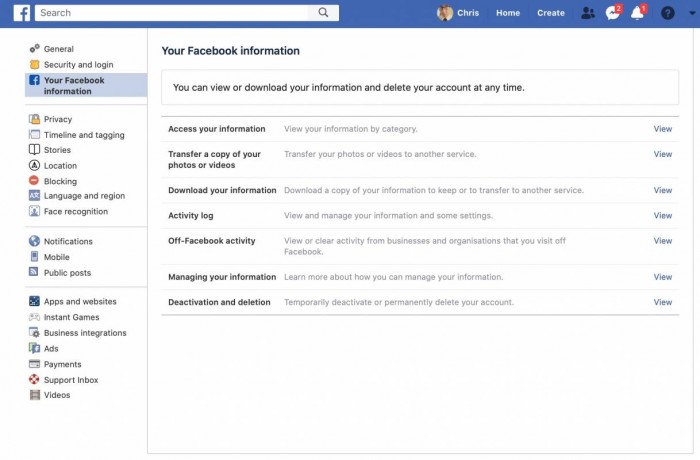700x460 pixels.
Task: Click the search magnifier icon
Action: [323, 13]
